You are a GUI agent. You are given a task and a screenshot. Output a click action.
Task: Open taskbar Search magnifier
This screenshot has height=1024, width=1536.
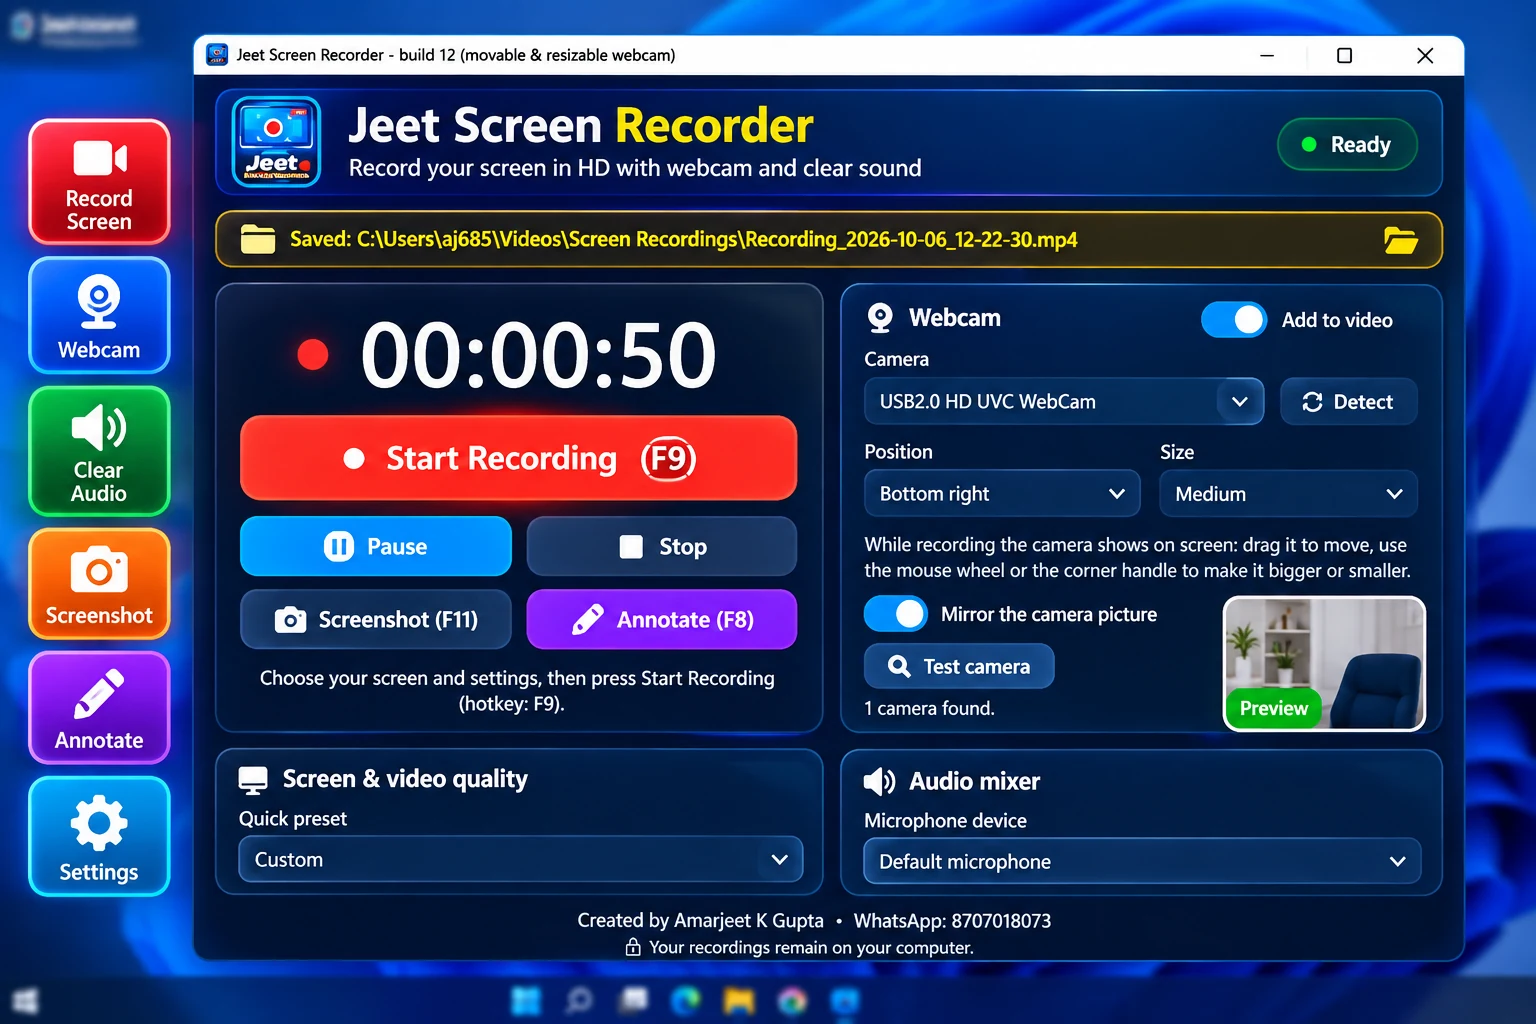[579, 1000]
